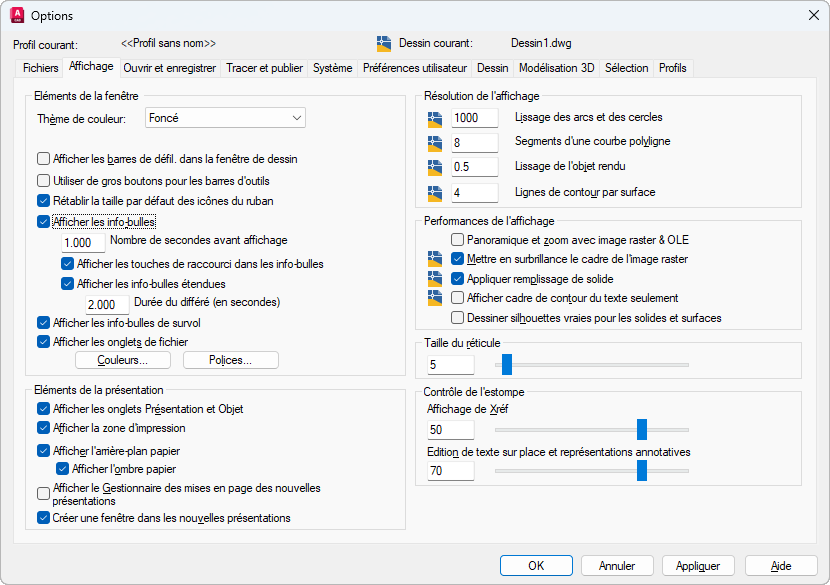830x585 pixels.
Task: Open the Modélisation 3D tab
Action: [x=556, y=68]
